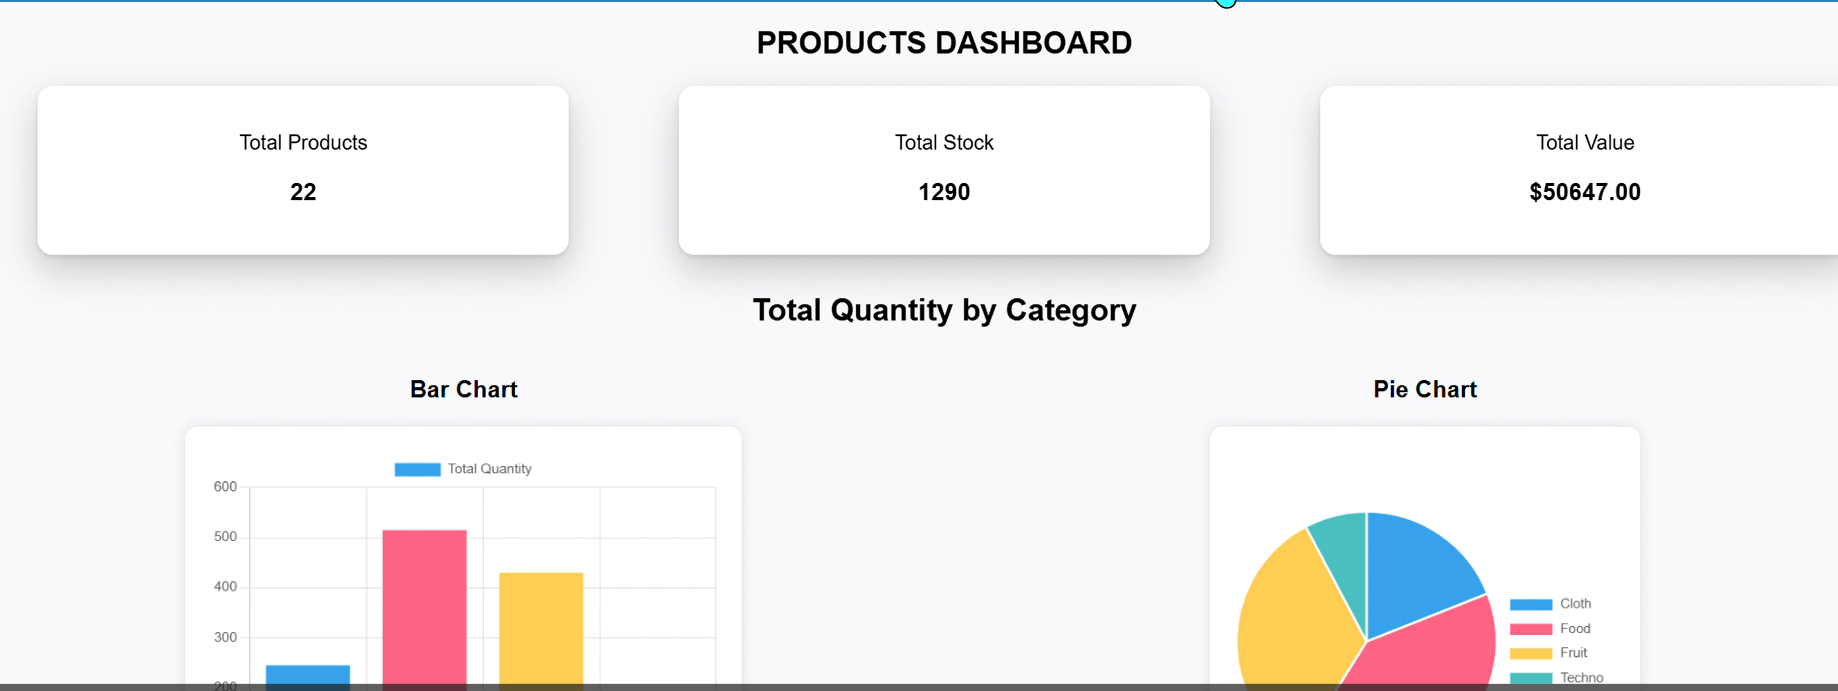This screenshot has height=691, width=1838.
Task: Click the $50647.00 amount
Action: 1585,192
